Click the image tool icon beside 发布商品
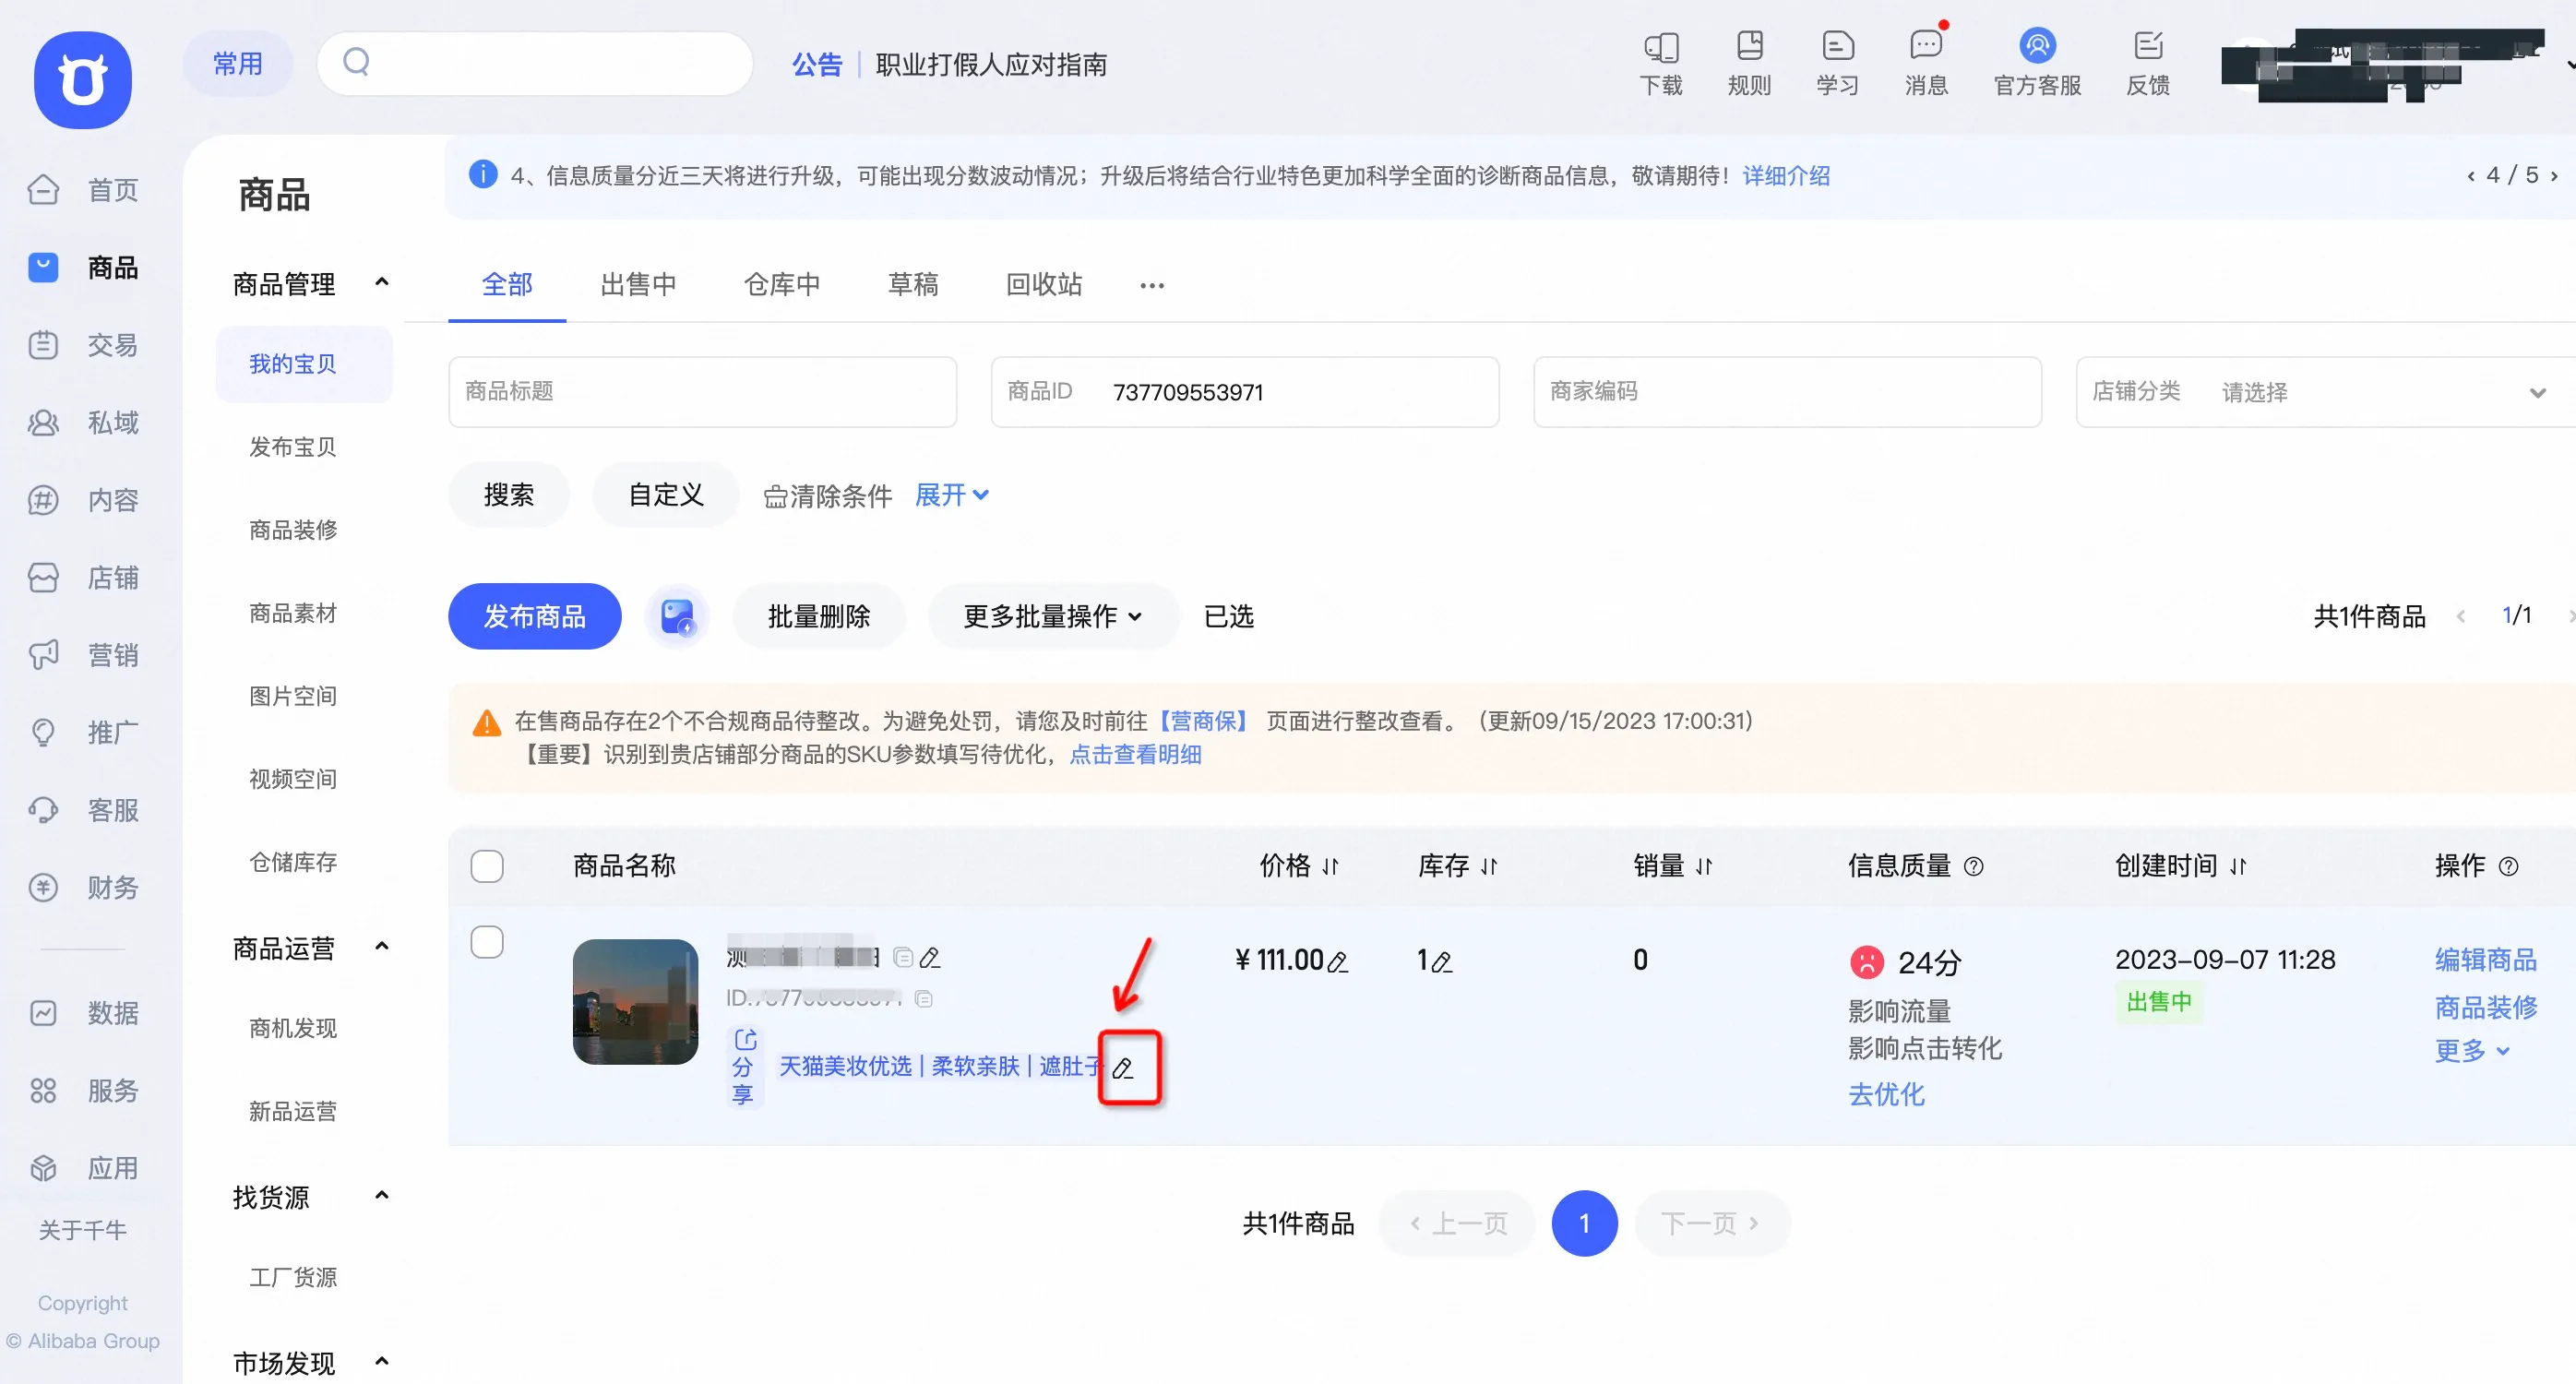 677,616
